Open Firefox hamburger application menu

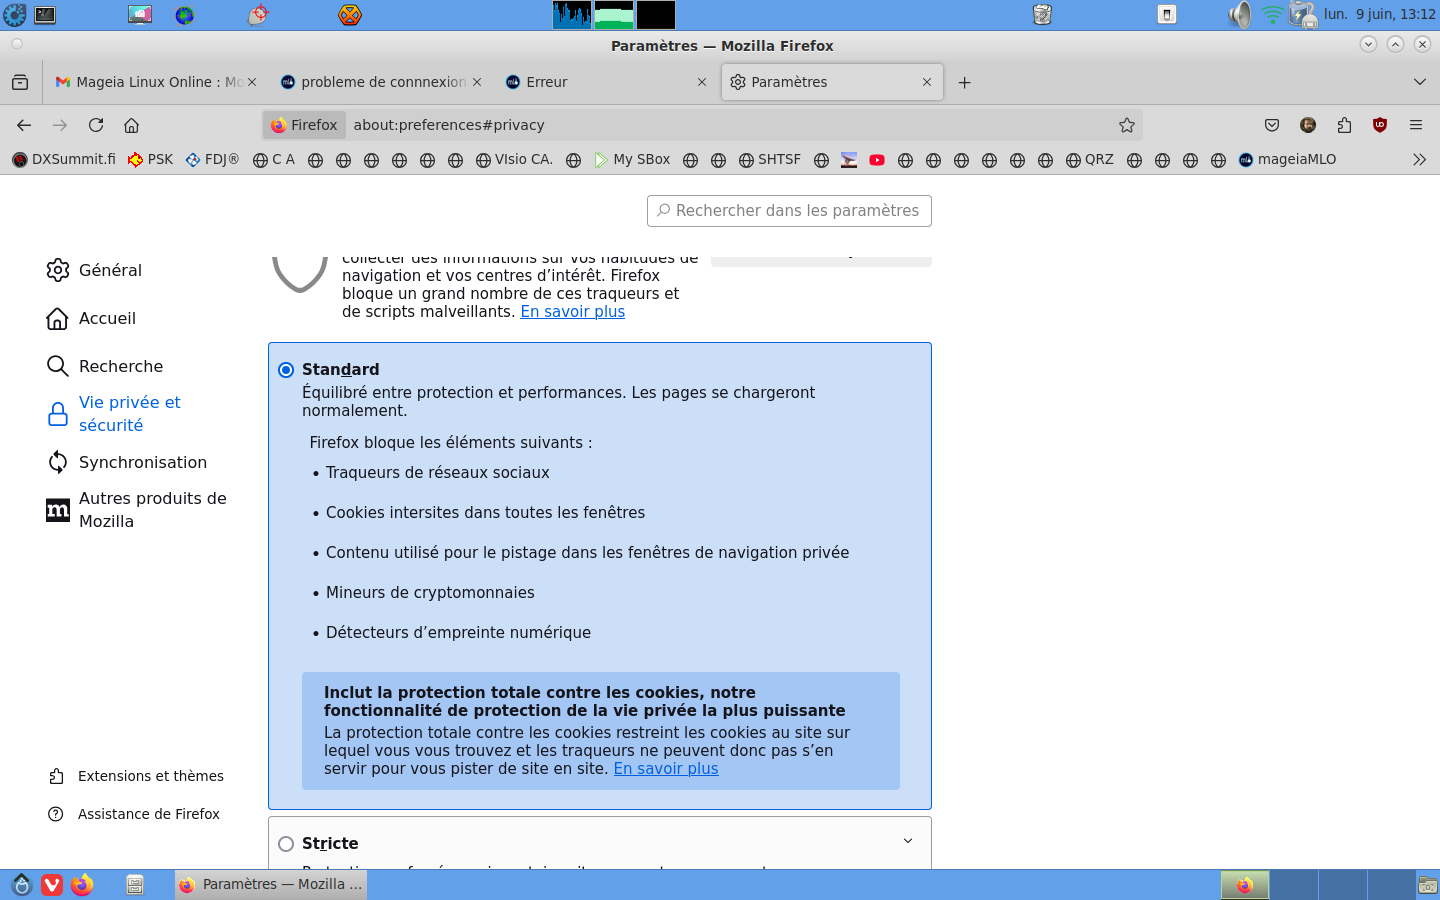1416,125
